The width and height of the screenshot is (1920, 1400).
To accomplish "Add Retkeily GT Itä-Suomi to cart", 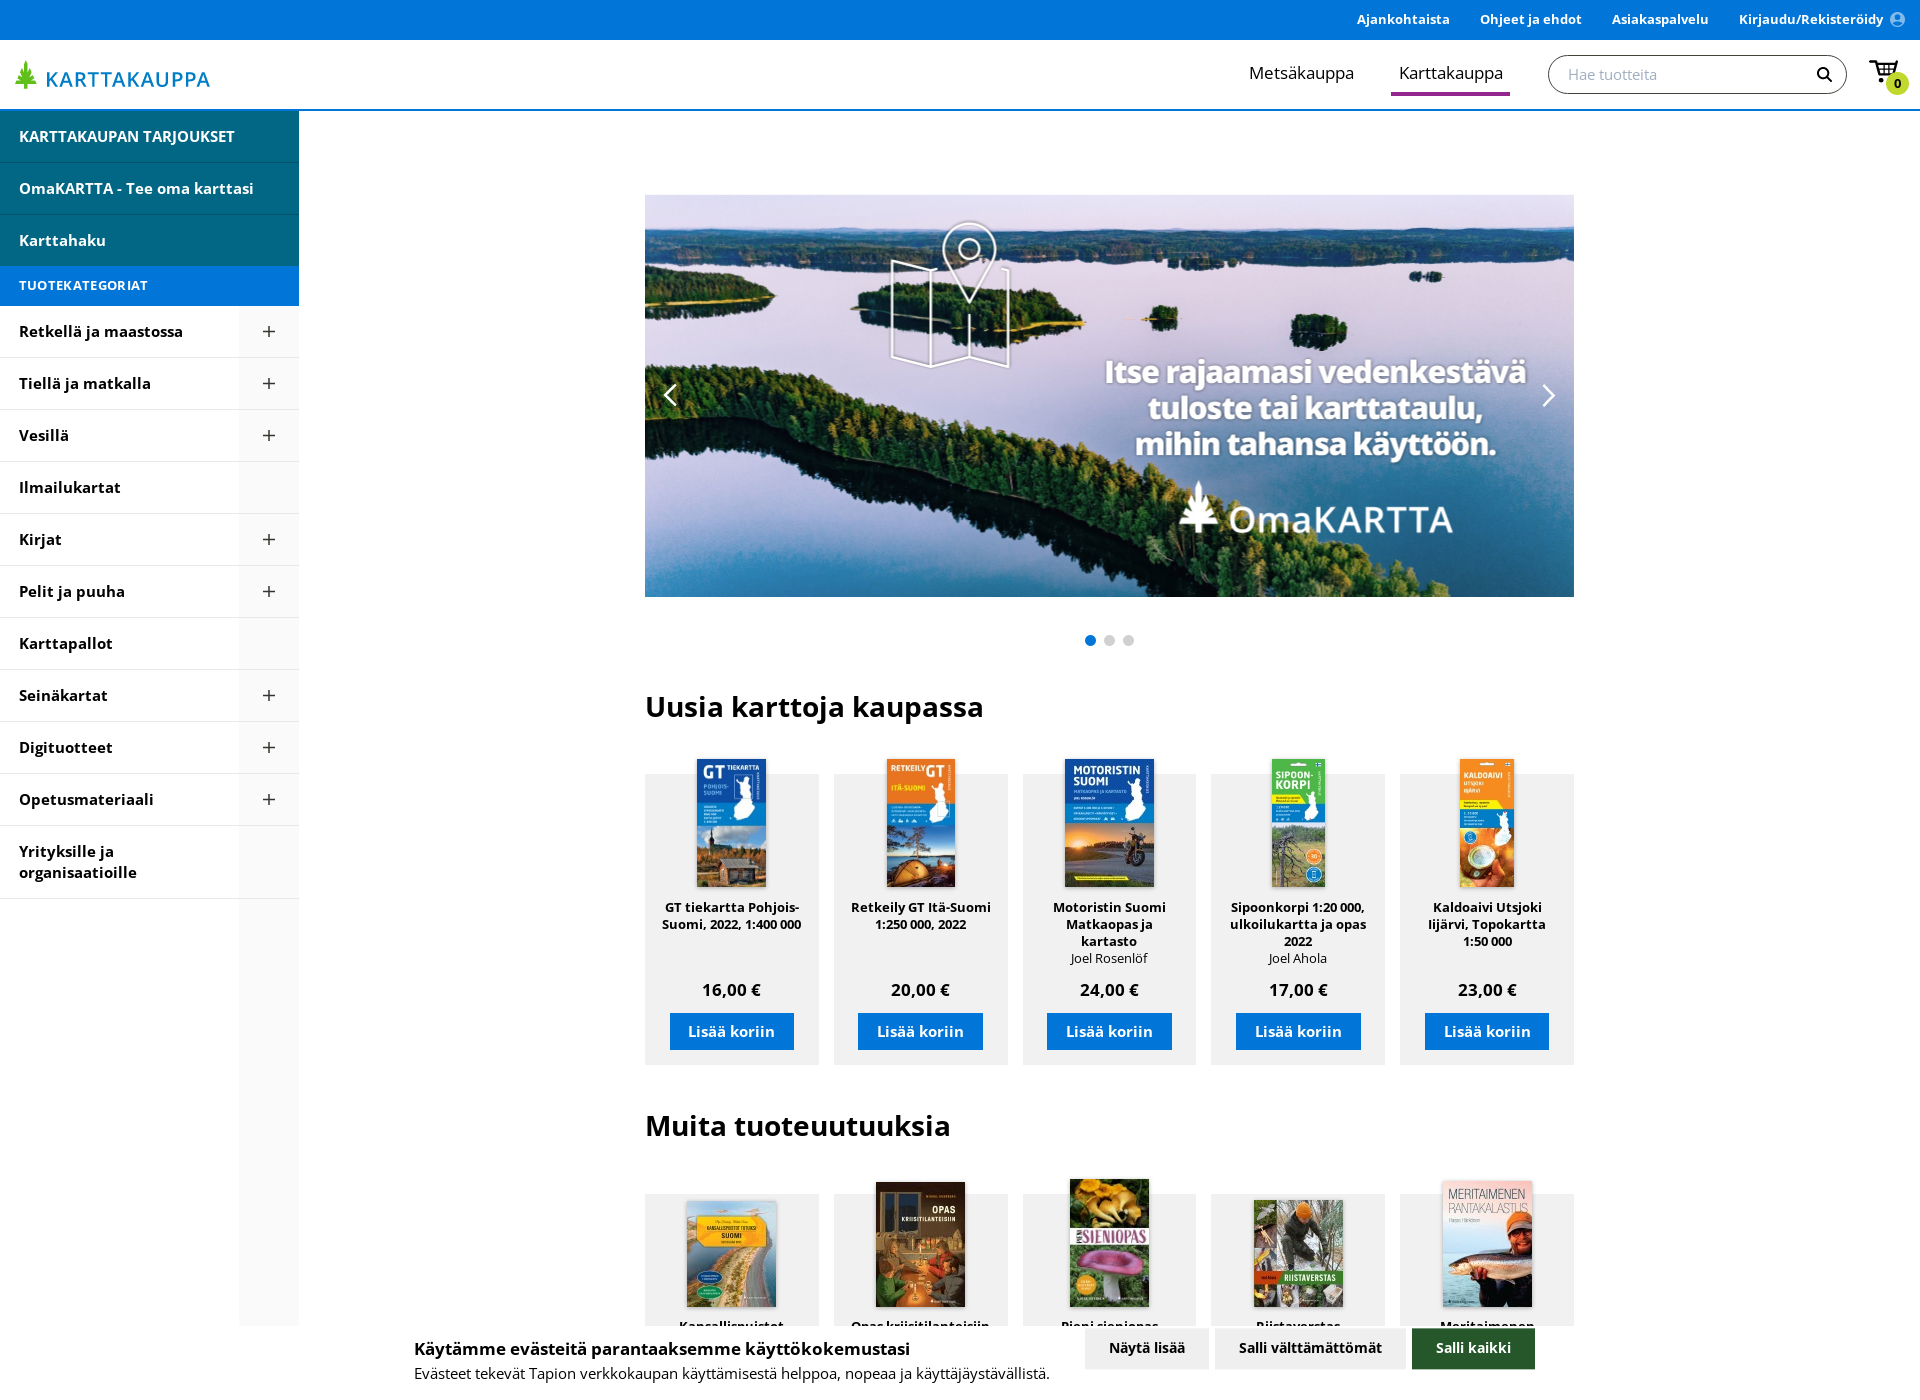I will pos(920,1031).
